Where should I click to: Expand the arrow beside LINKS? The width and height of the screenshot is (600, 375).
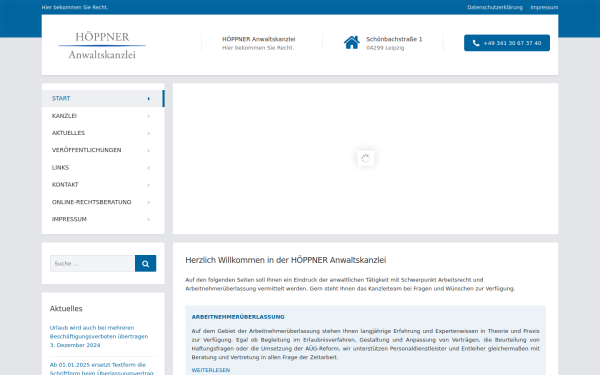tap(148, 168)
